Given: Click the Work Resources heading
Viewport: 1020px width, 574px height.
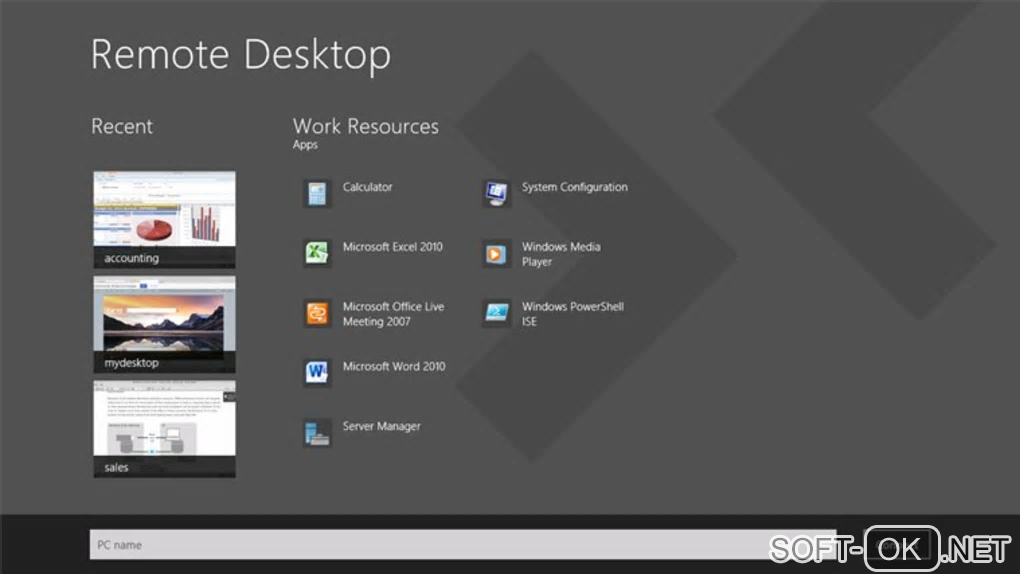Looking at the screenshot, I should pyautogui.click(x=366, y=126).
